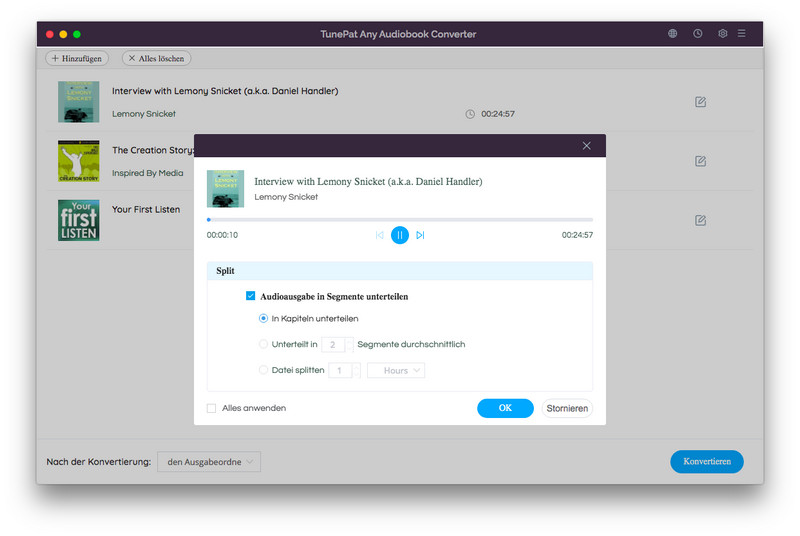Screen dimensions: 800x536
Task: Click the Stornieren button
Action: pyautogui.click(x=567, y=408)
